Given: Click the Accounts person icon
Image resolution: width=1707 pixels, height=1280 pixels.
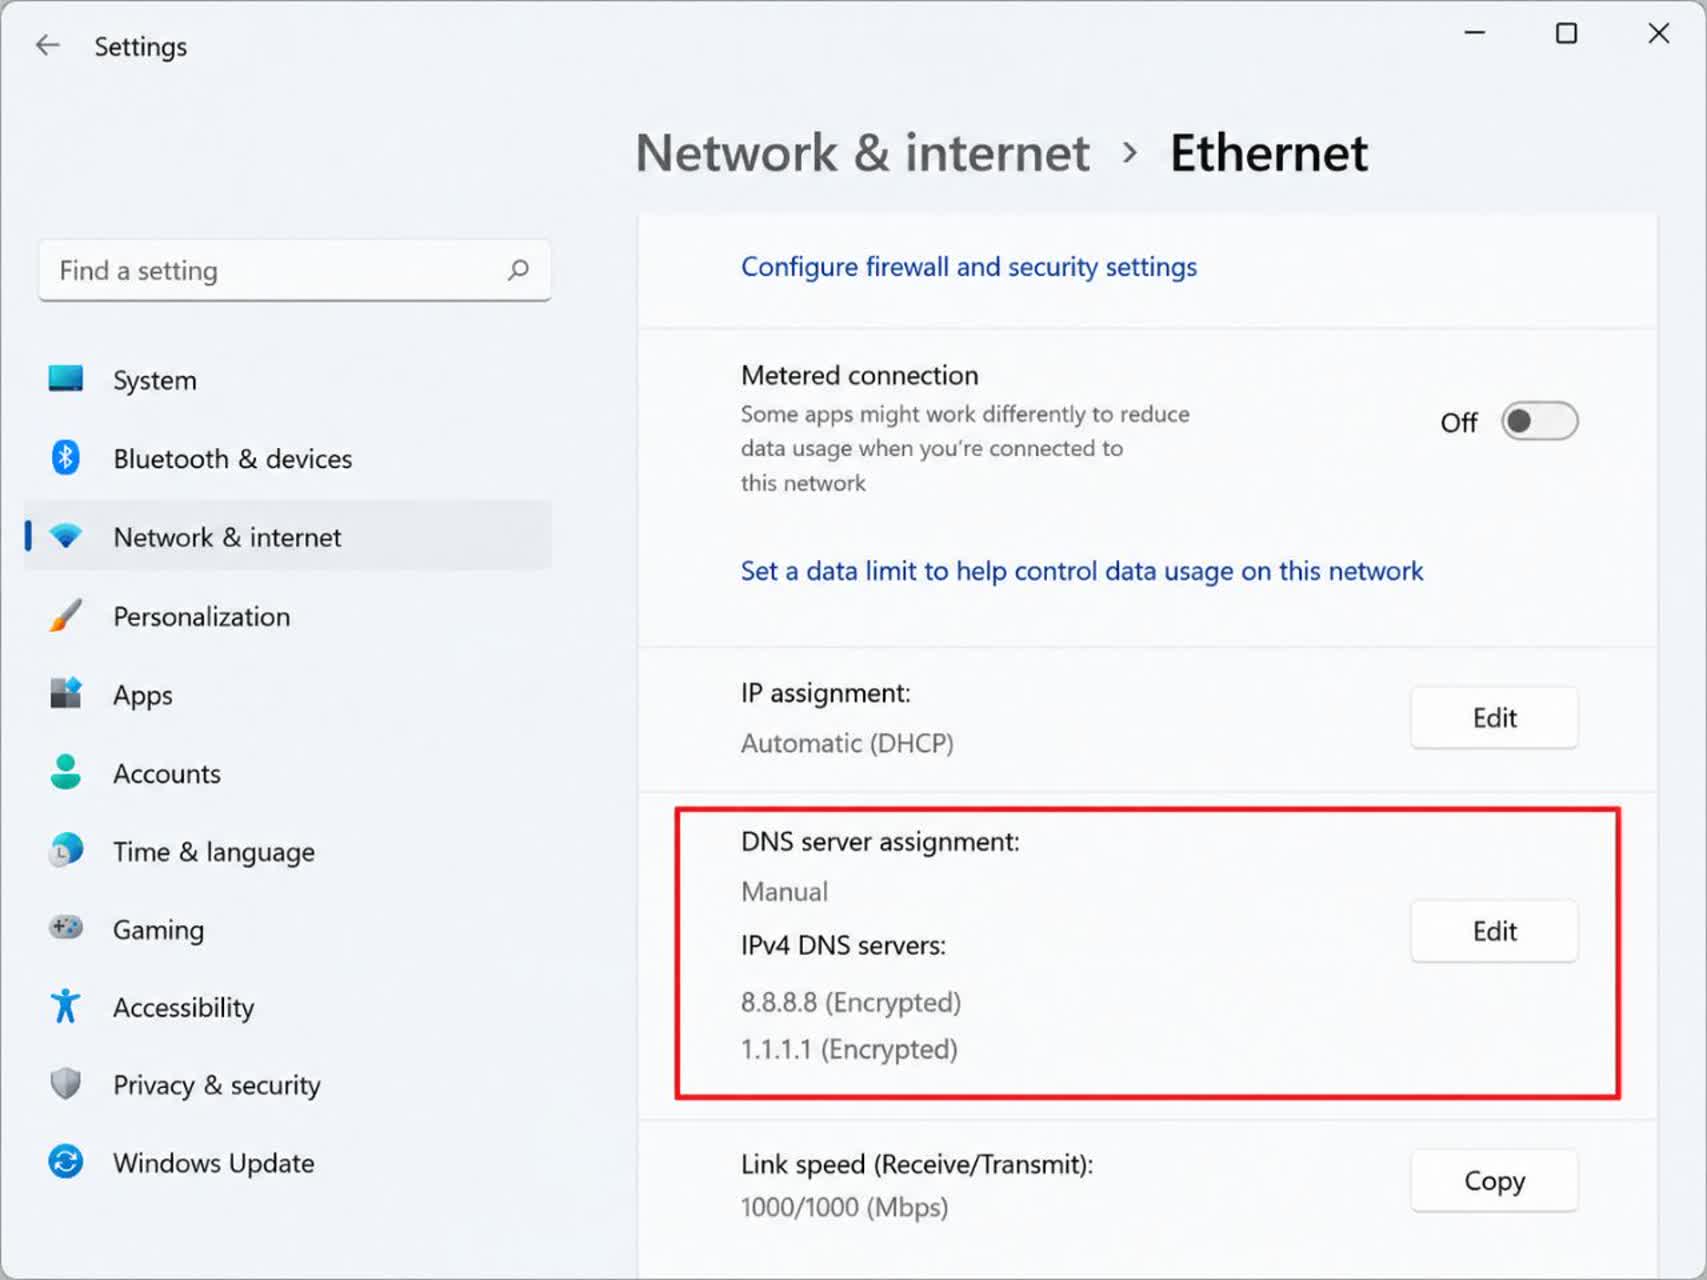Looking at the screenshot, I should pos(66,772).
